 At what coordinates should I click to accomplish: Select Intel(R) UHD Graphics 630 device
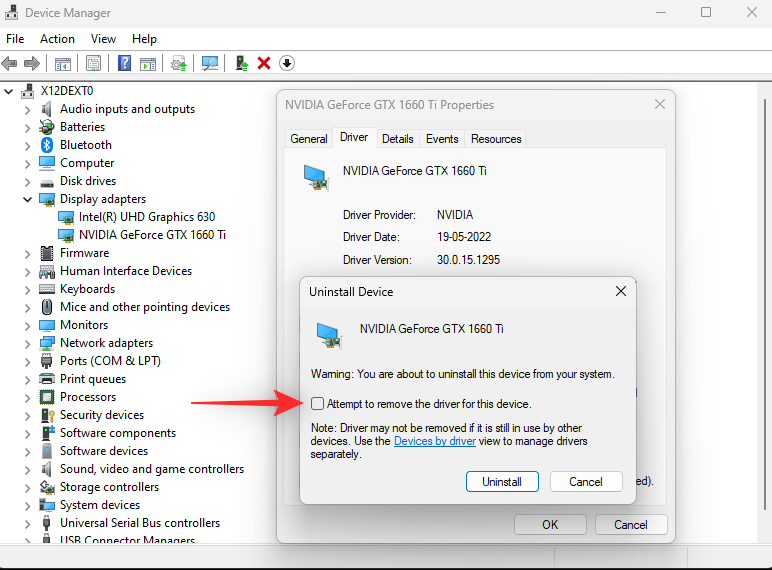pos(146,217)
